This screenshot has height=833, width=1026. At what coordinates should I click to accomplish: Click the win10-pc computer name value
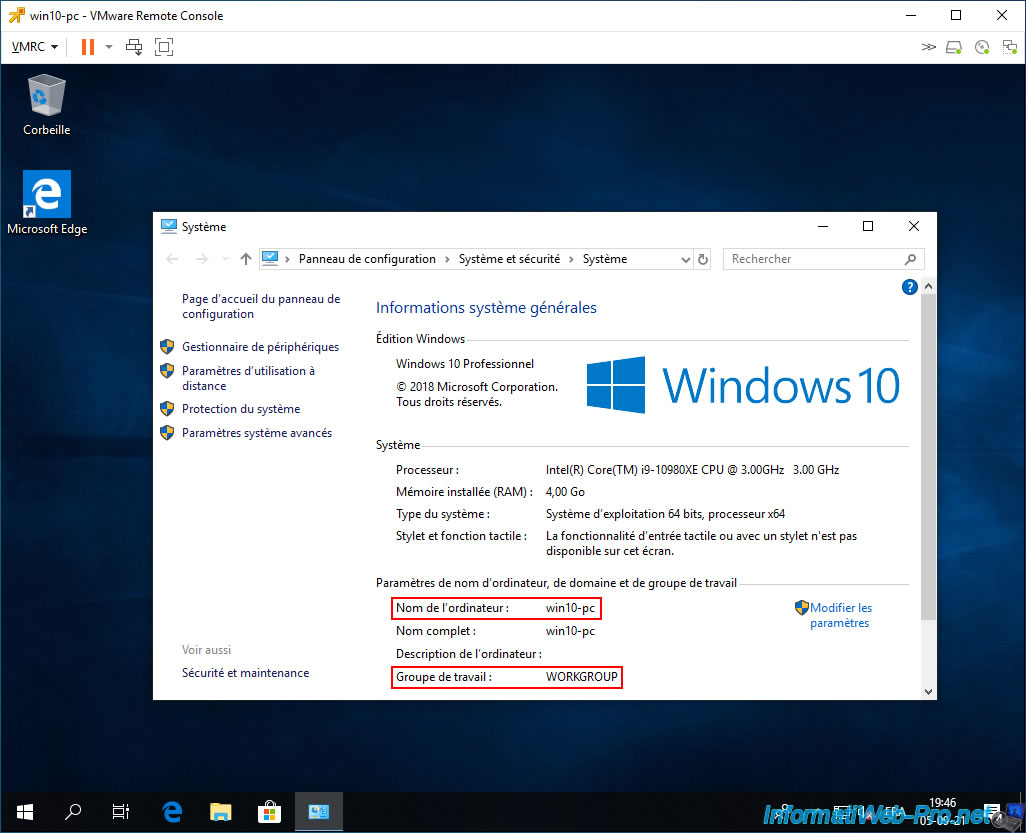(570, 608)
